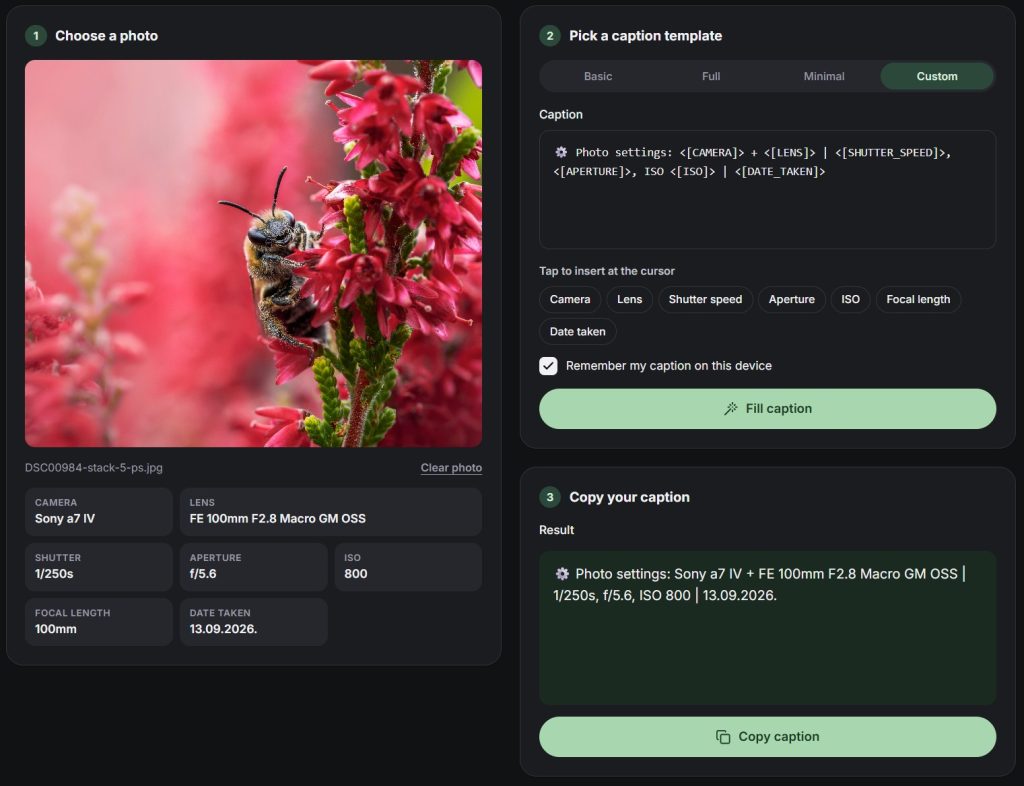Insert the Lens tag chip
1024x786 pixels.
(x=630, y=300)
